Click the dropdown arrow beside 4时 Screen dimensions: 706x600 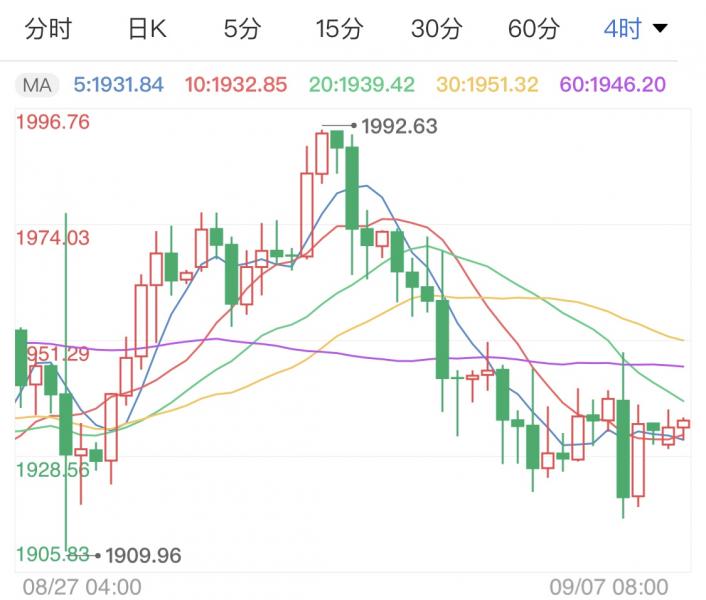[659, 29]
